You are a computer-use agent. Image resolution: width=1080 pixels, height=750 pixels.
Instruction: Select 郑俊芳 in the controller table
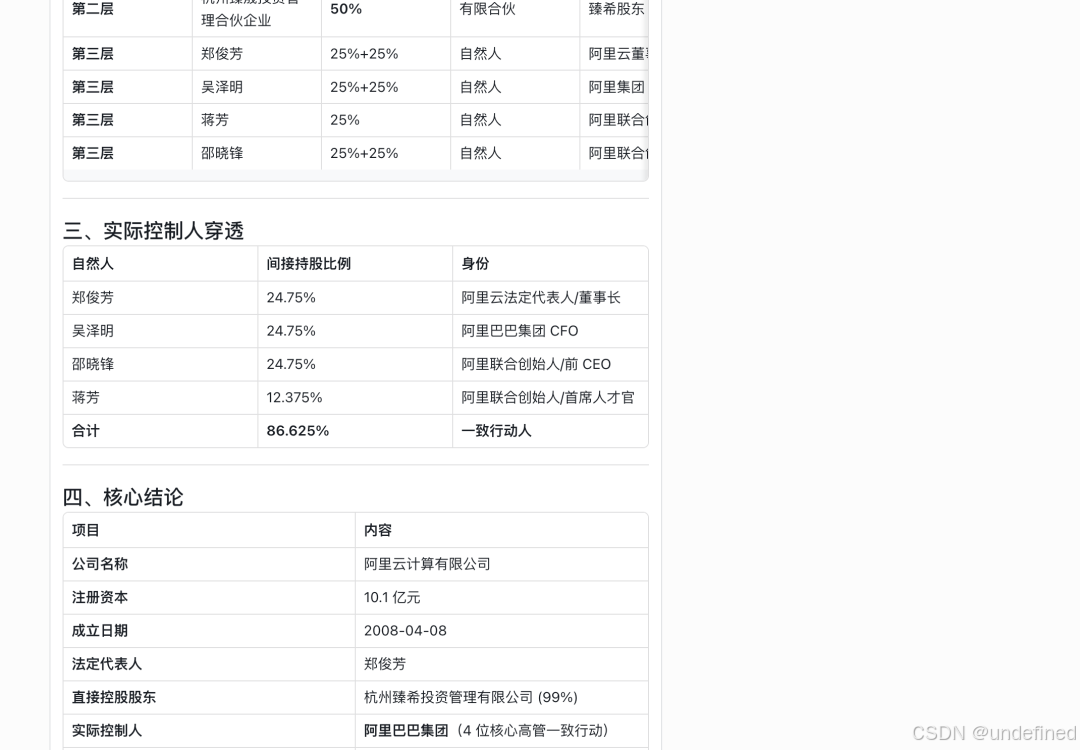click(x=92, y=298)
